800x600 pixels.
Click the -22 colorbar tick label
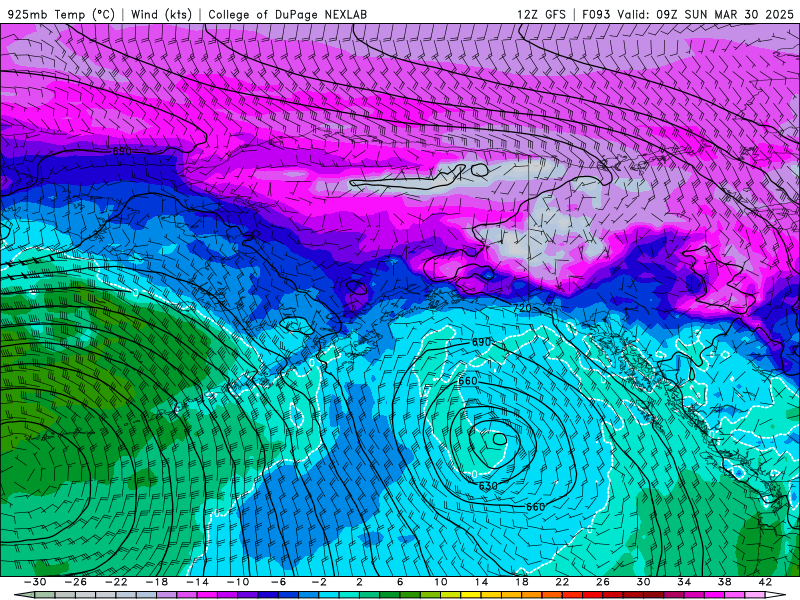click(x=116, y=582)
